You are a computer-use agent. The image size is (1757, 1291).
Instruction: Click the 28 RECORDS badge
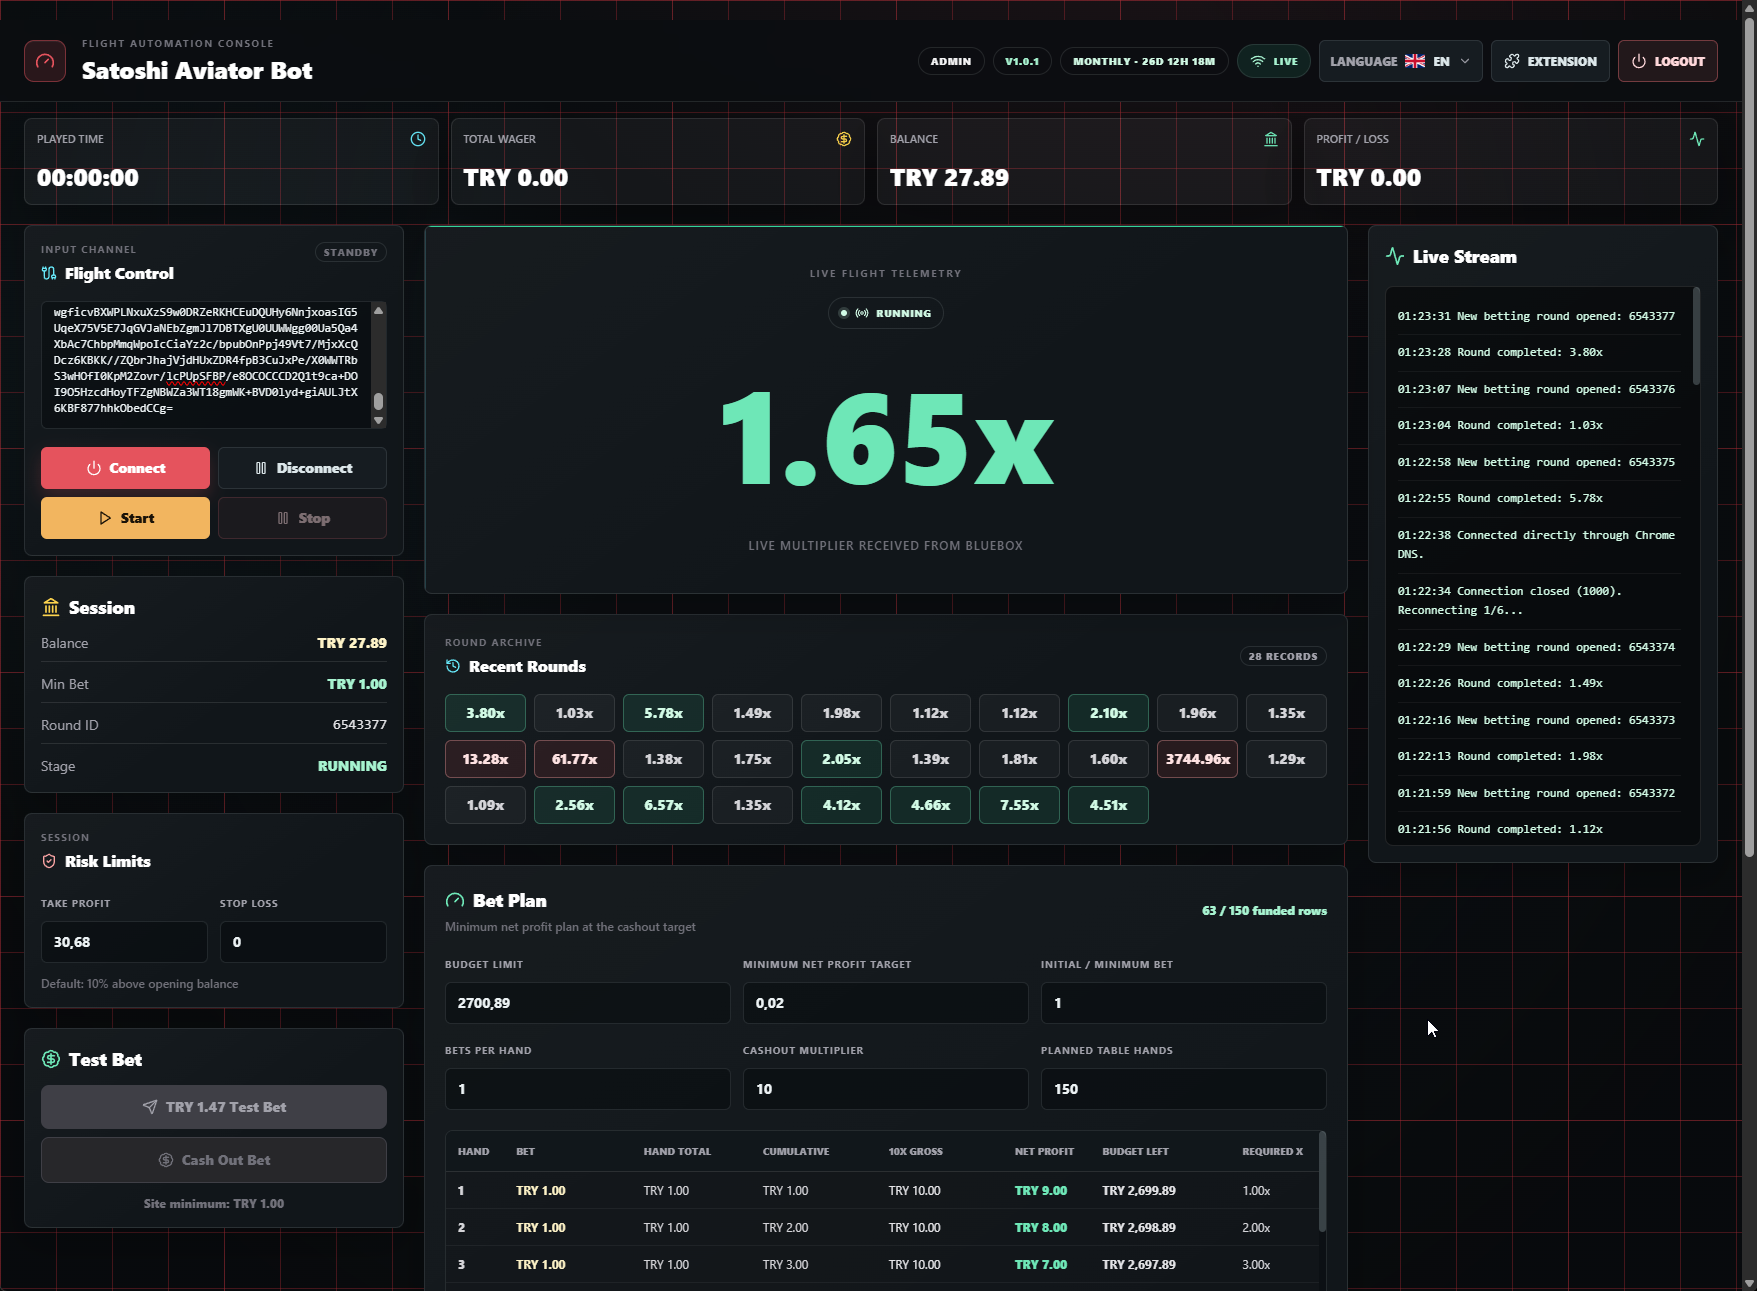coord(1283,656)
